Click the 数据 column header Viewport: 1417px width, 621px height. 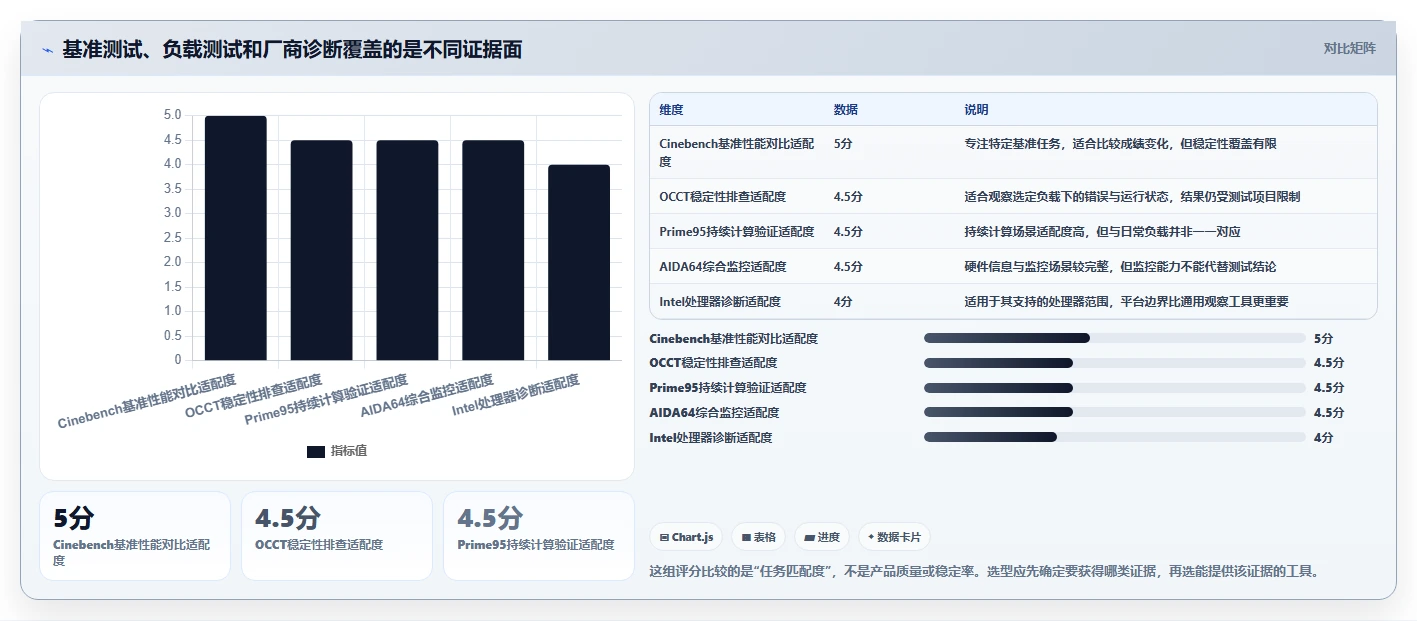click(846, 110)
